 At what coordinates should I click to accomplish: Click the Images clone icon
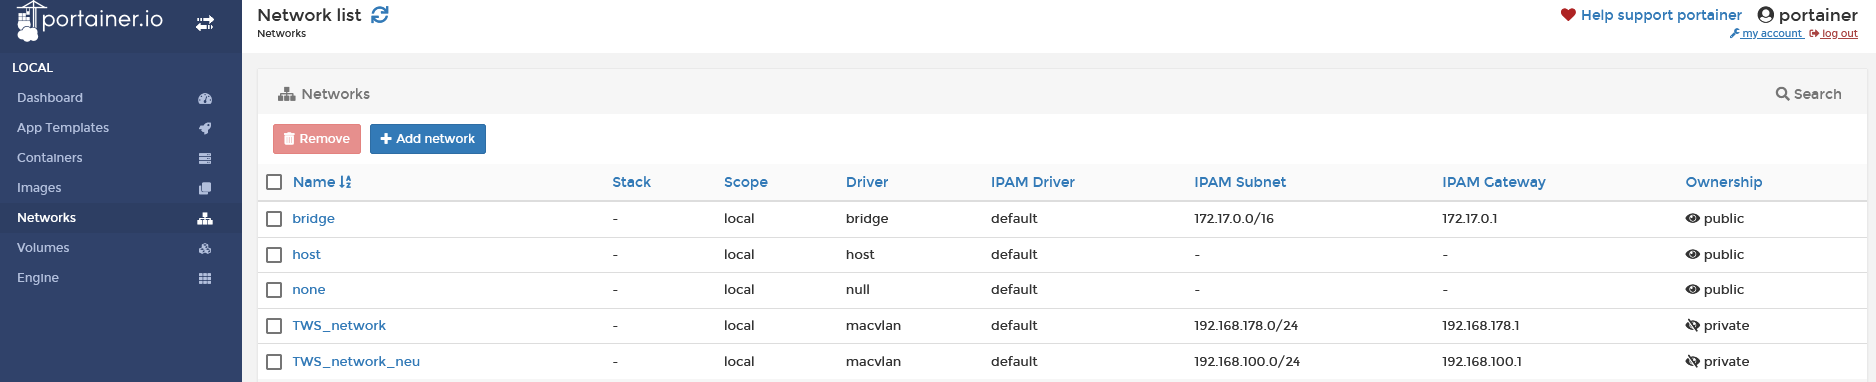(x=205, y=188)
